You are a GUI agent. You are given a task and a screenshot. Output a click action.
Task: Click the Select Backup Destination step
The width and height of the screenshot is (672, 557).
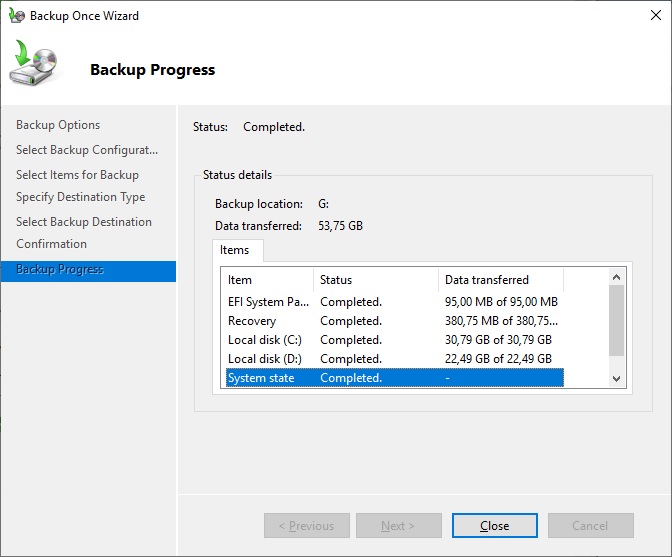coord(84,222)
